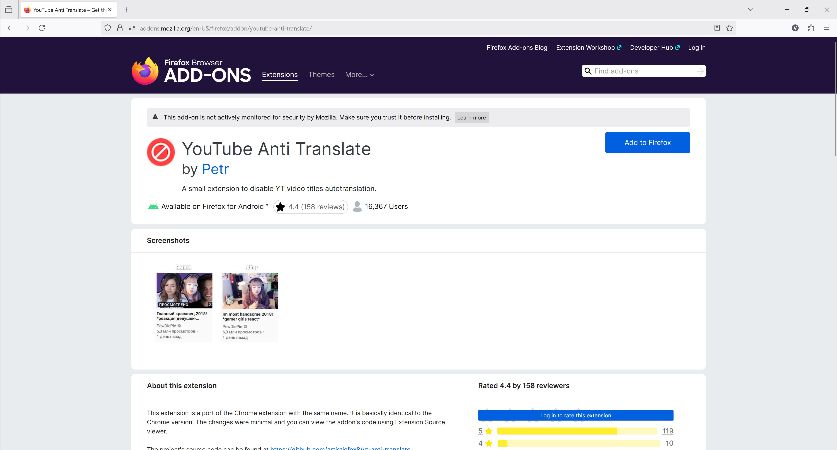List all tabs dropdown arrow
The image size is (837, 450).
(750, 10)
